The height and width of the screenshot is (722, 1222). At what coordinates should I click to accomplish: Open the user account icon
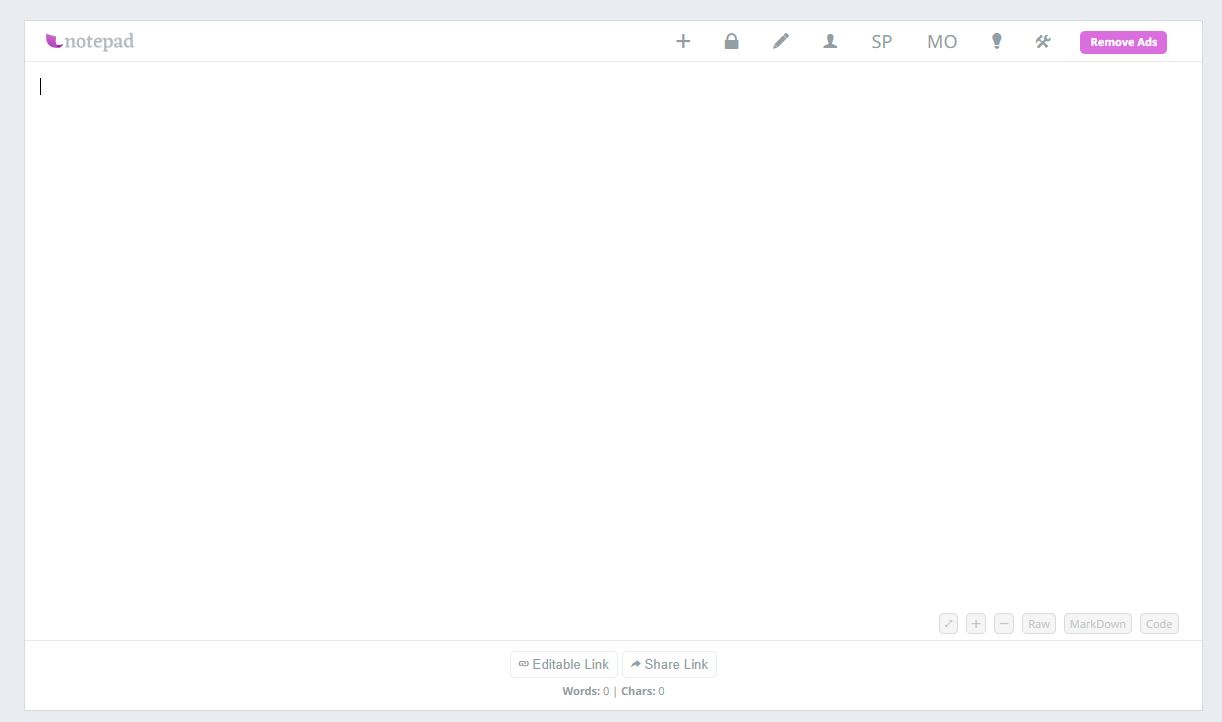click(x=830, y=42)
